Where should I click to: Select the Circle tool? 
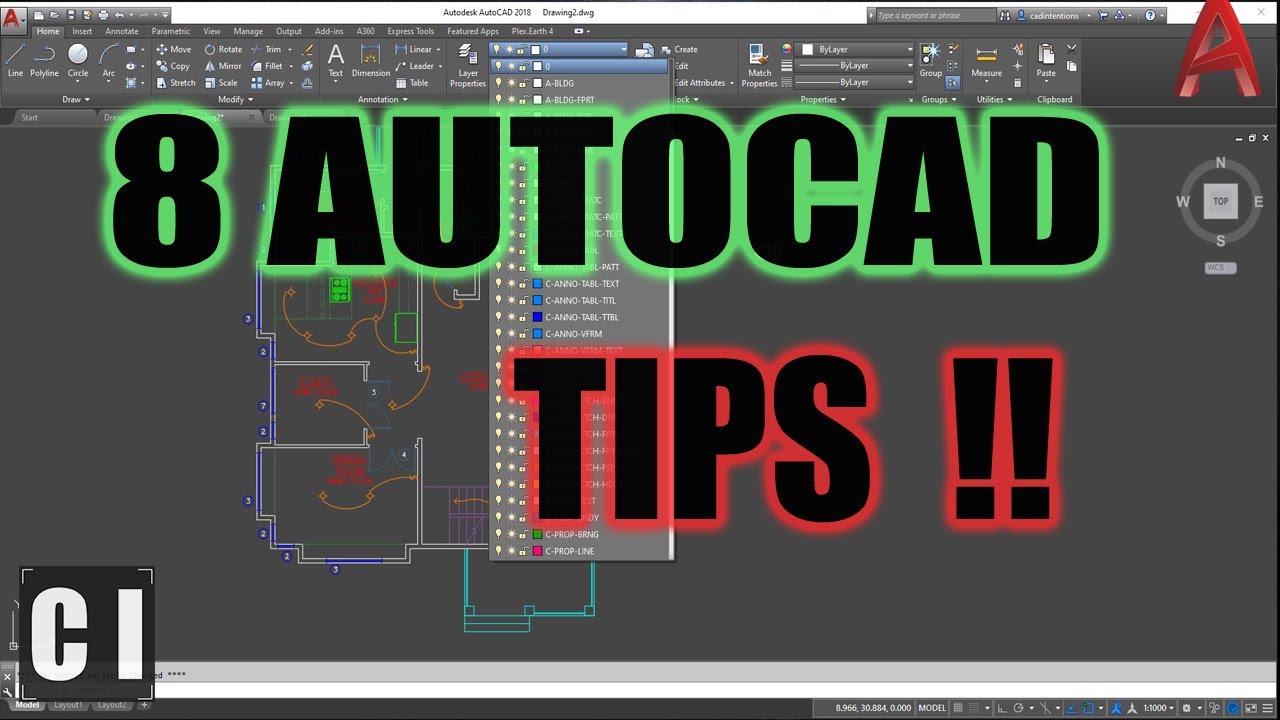pos(78,60)
